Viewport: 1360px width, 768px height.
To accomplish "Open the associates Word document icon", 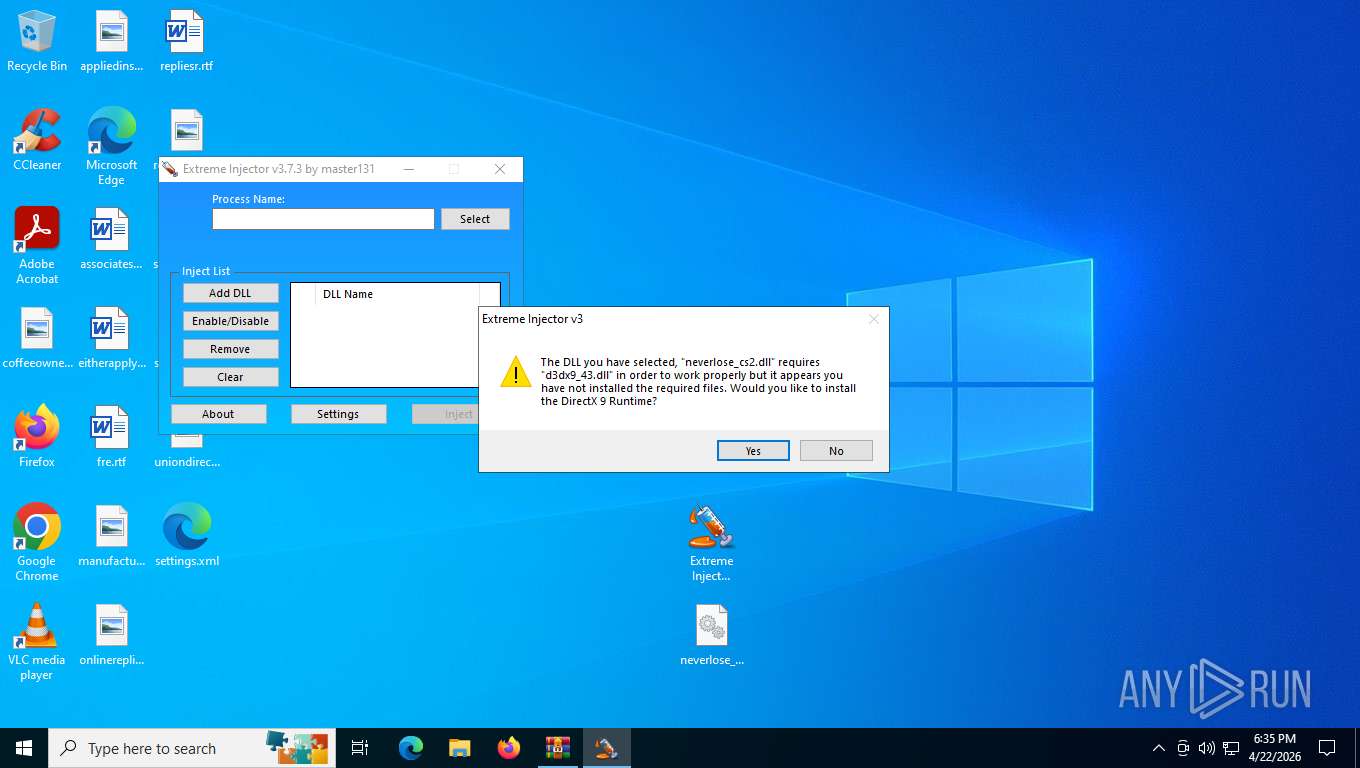I will click(111, 239).
